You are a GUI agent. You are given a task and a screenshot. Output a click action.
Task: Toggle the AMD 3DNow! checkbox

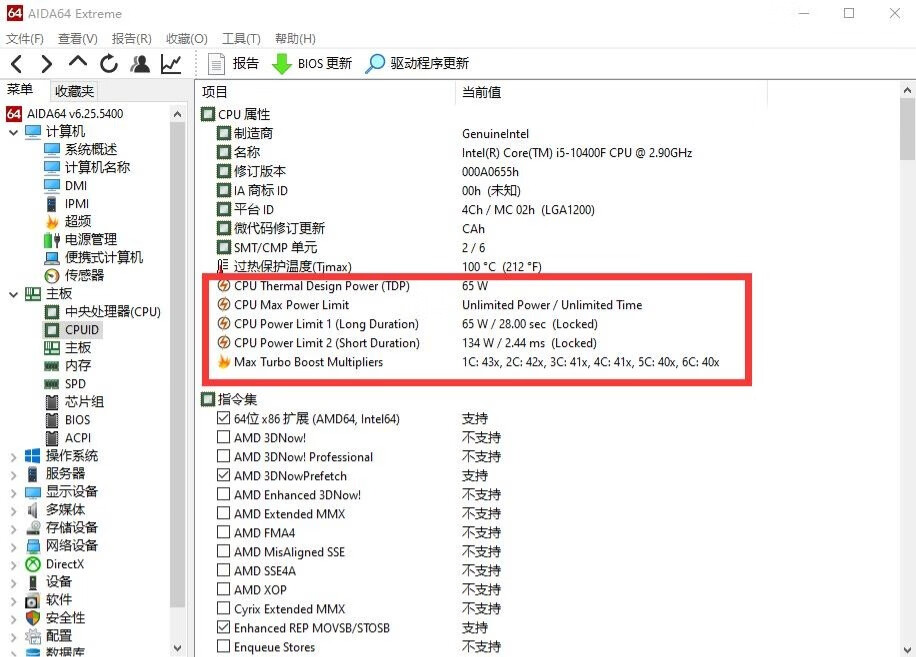point(223,437)
